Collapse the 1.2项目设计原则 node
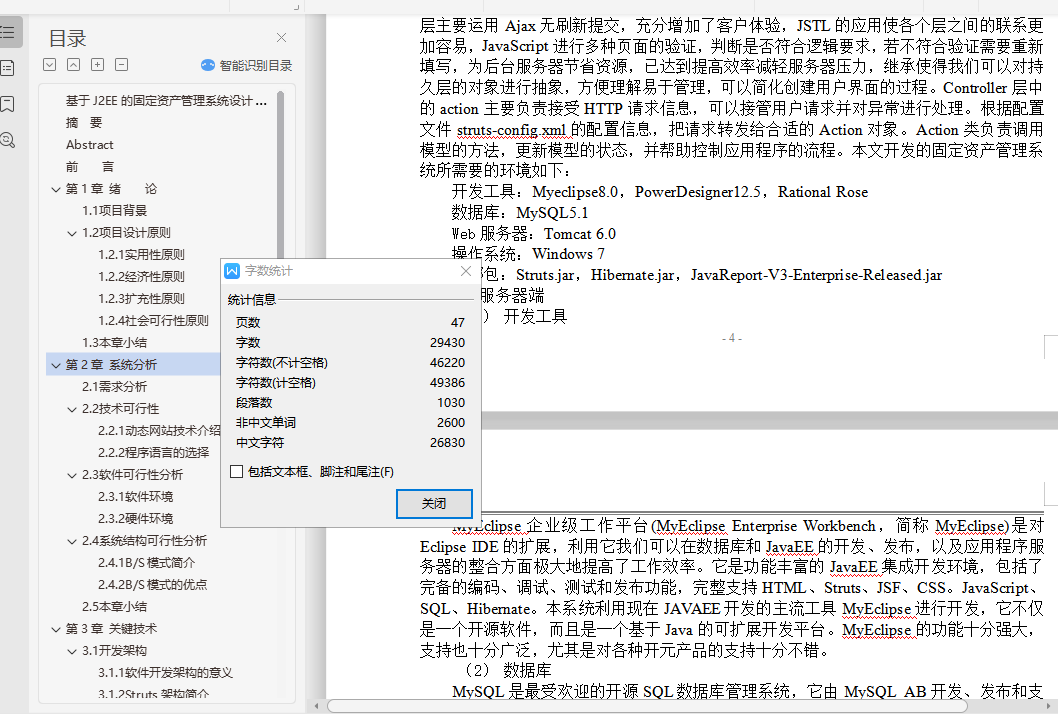Viewport: 1058px width, 714px height. click(72, 233)
